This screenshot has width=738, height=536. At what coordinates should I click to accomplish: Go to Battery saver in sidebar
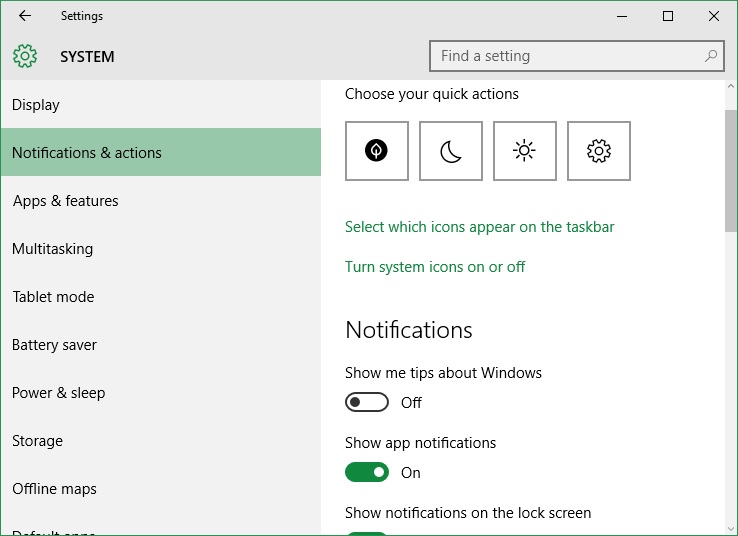[x=161, y=344]
